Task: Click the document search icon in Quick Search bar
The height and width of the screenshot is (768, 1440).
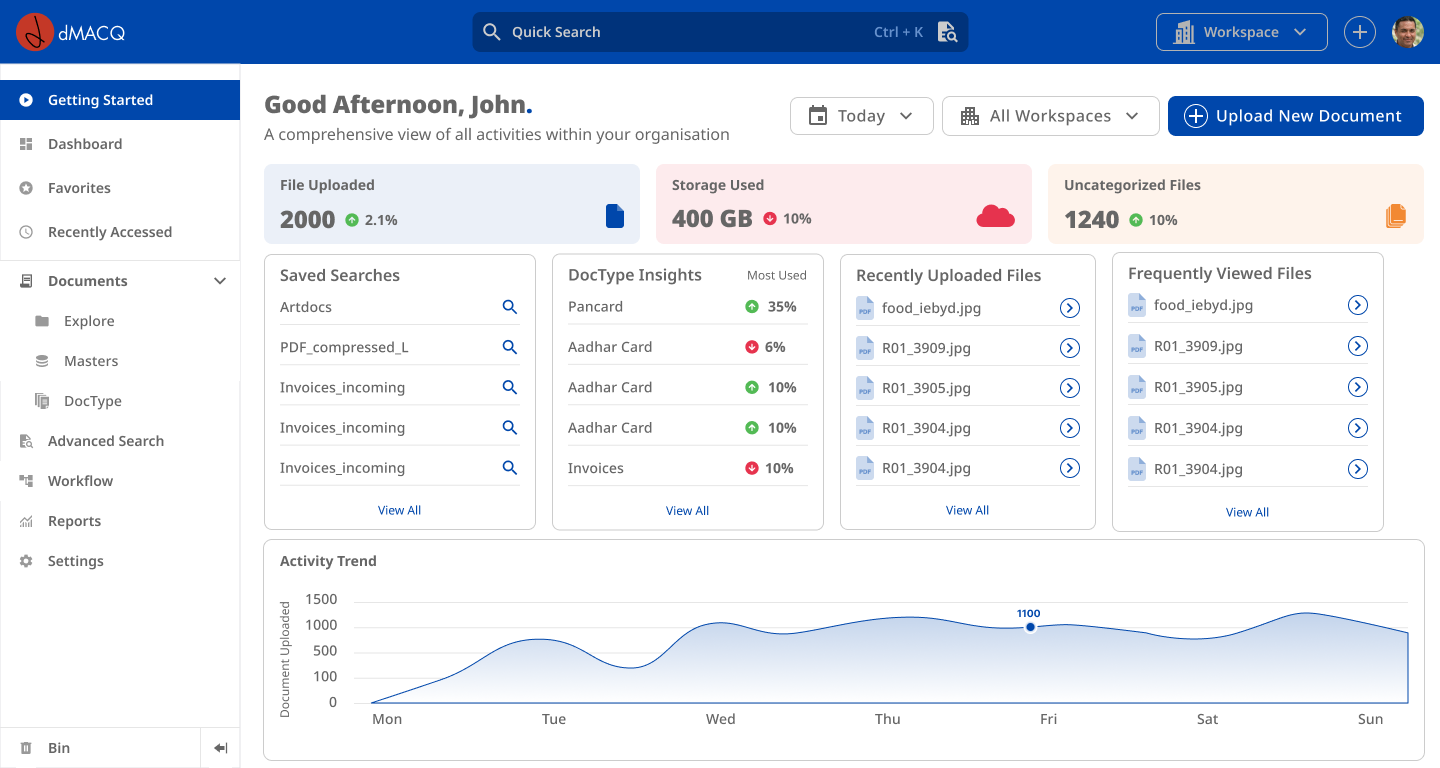Action: click(947, 32)
